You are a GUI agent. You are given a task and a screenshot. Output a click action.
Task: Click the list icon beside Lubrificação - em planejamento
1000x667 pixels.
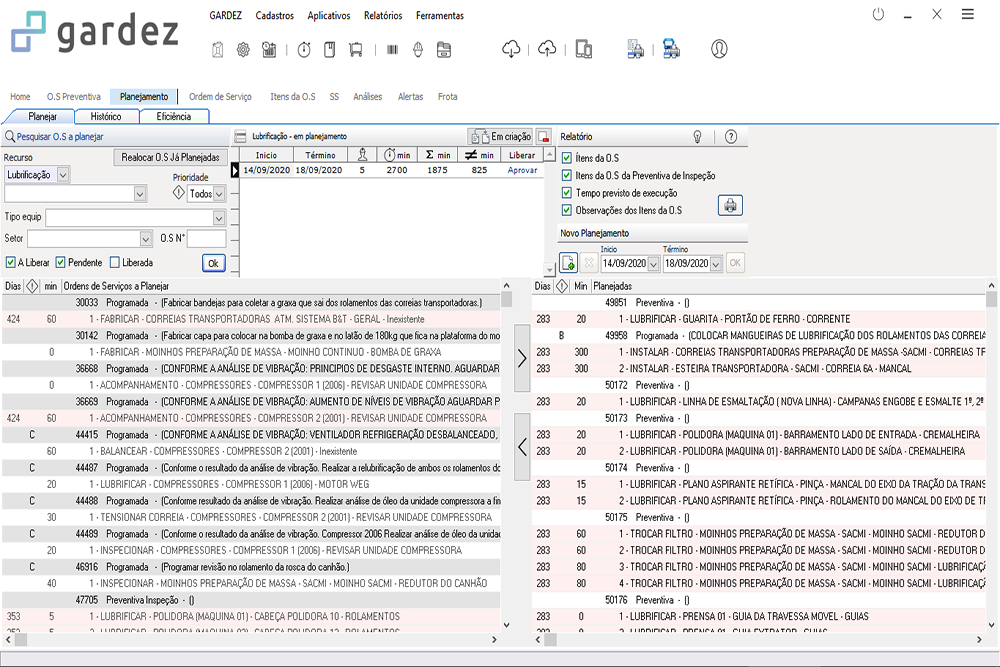tap(240, 136)
